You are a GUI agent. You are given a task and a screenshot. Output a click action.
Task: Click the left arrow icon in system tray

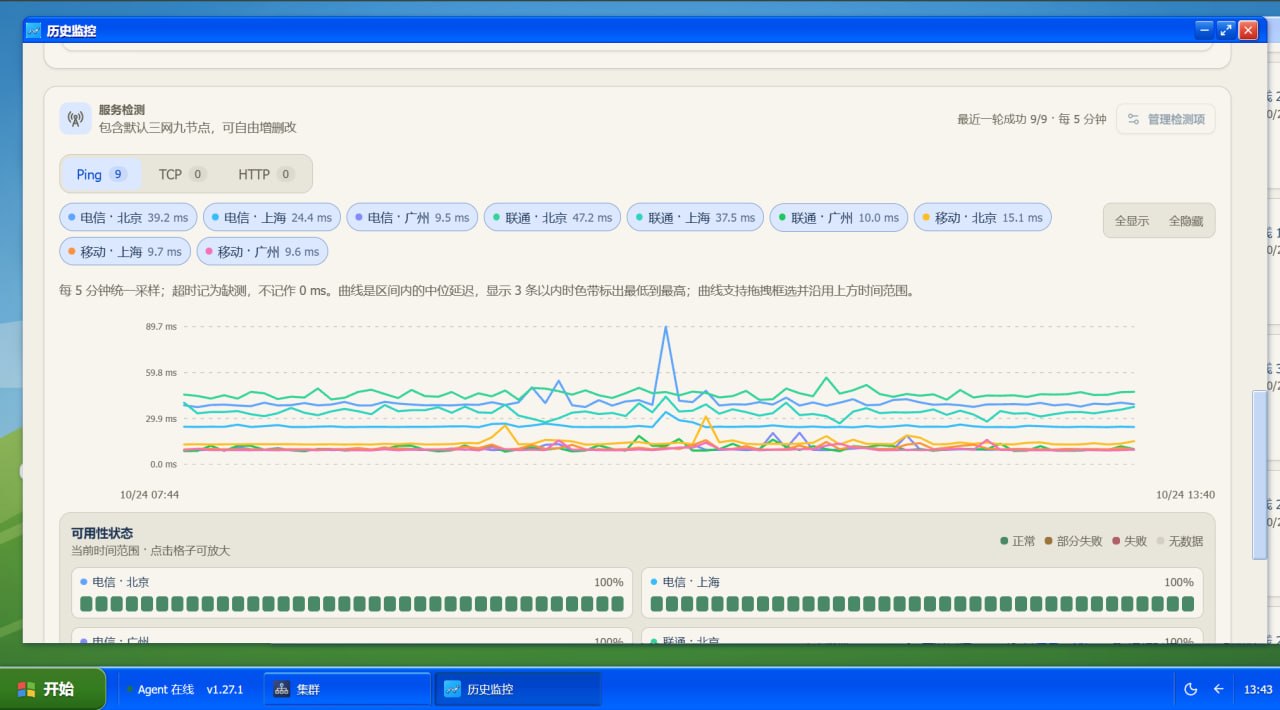tap(1218, 689)
